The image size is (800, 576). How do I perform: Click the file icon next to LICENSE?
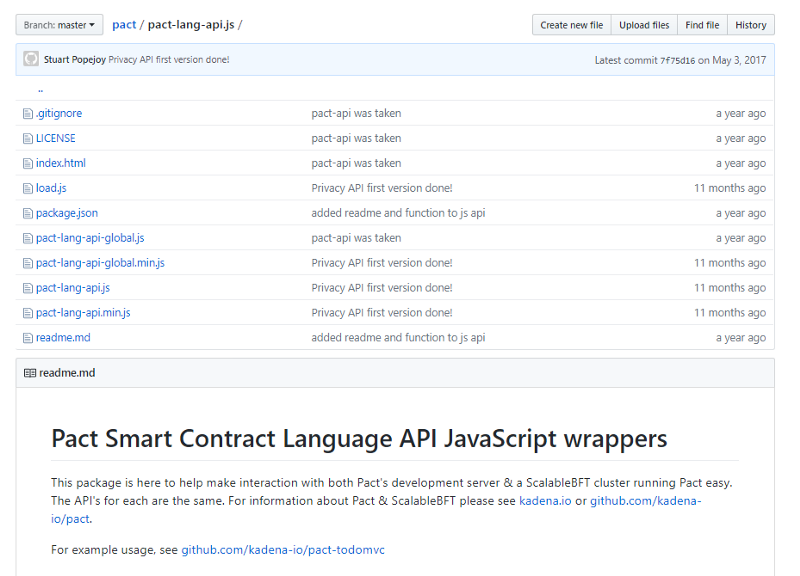pos(28,139)
